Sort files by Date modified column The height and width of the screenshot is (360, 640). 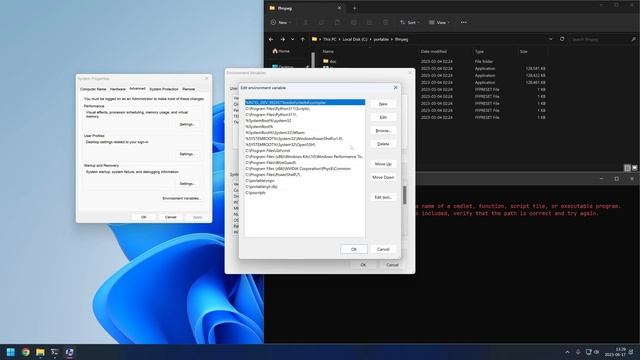click(433, 52)
